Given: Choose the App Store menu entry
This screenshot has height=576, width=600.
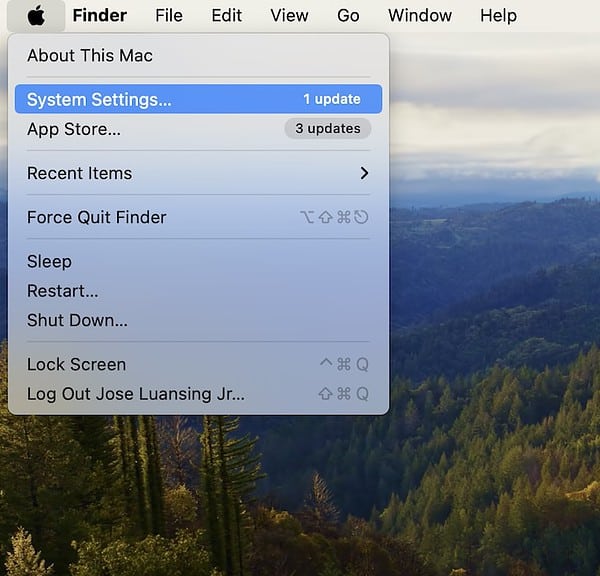Looking at the screenshot, I should [74, 129].
